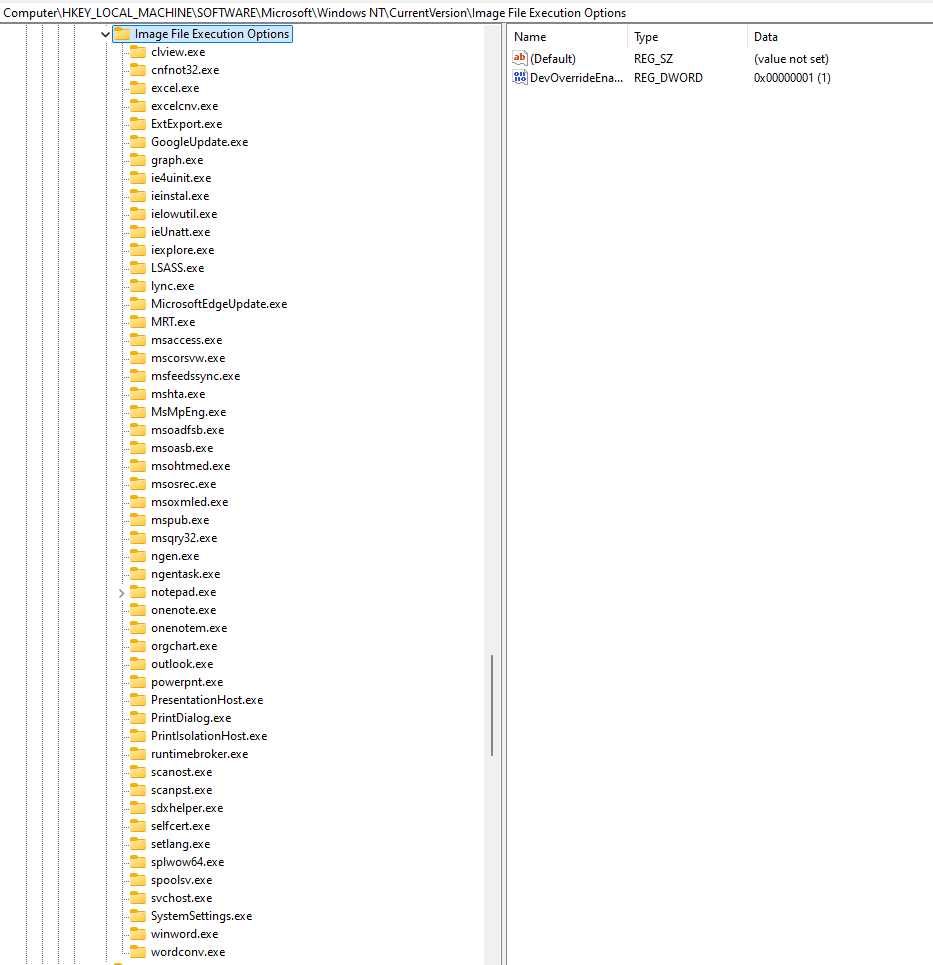The image size is (933, 965).
Task: Click the powerpnt.exe folder icon
Action: (138, 682)
